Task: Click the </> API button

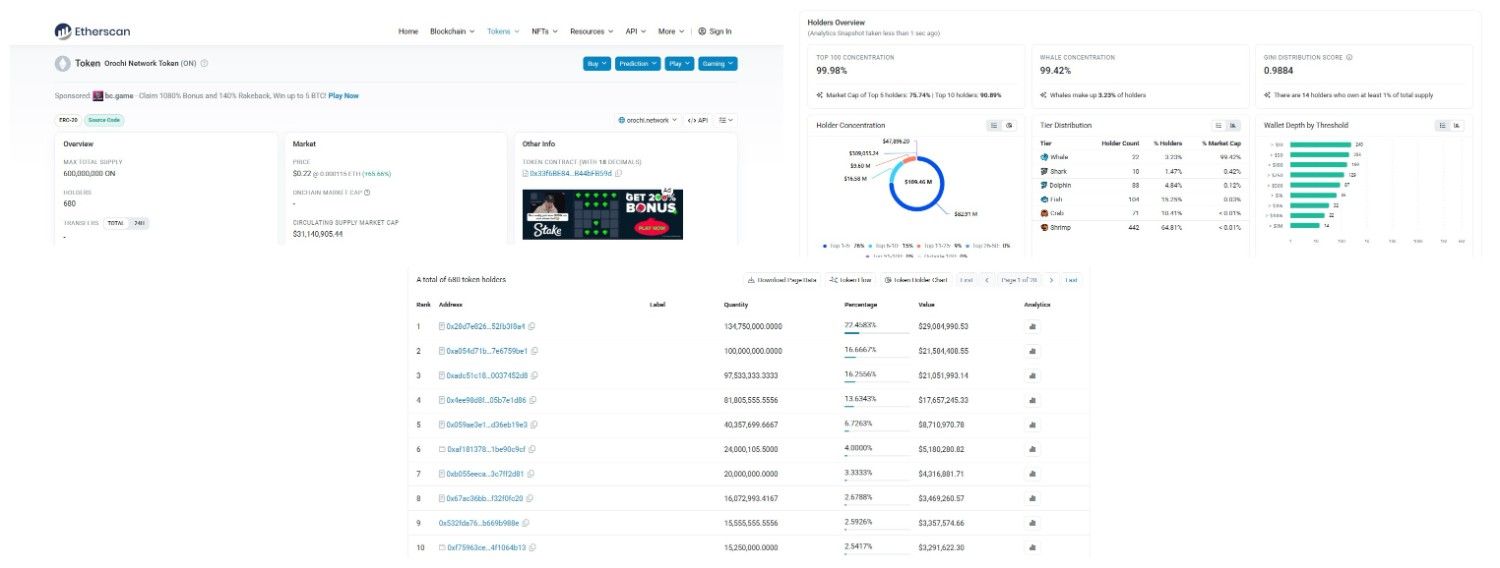Action: tap(697, 120)
